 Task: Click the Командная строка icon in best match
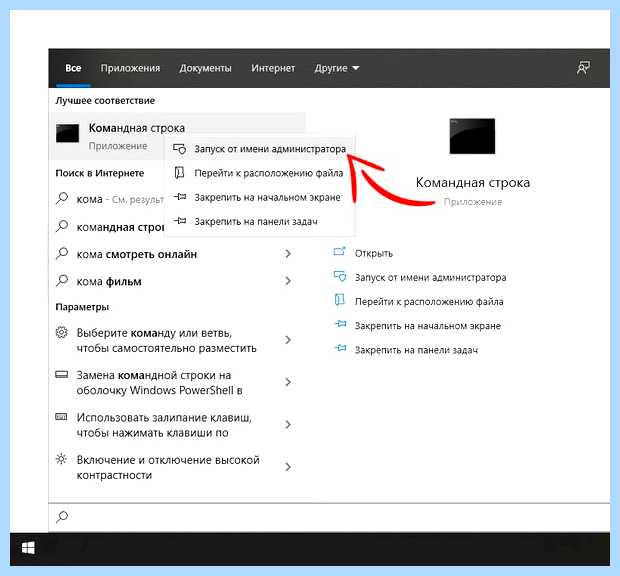[x=67, y=133]
